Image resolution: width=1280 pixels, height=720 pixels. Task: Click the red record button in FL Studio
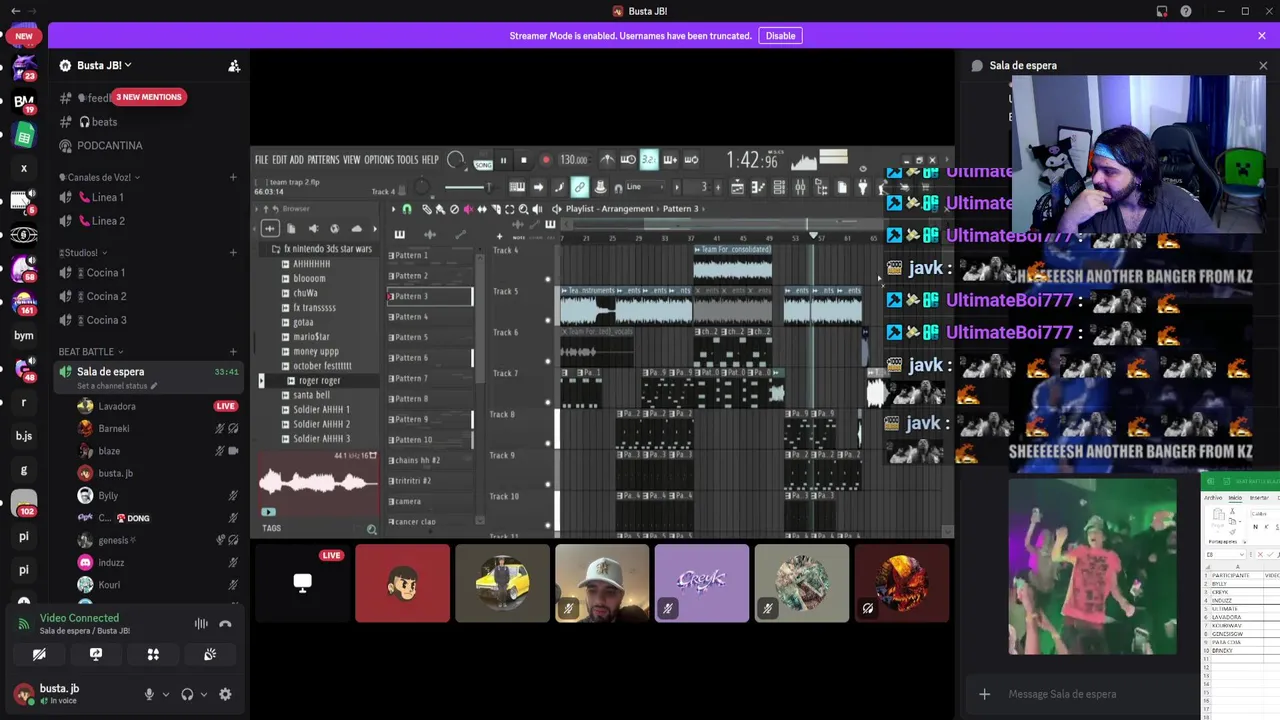coord(545,160)
